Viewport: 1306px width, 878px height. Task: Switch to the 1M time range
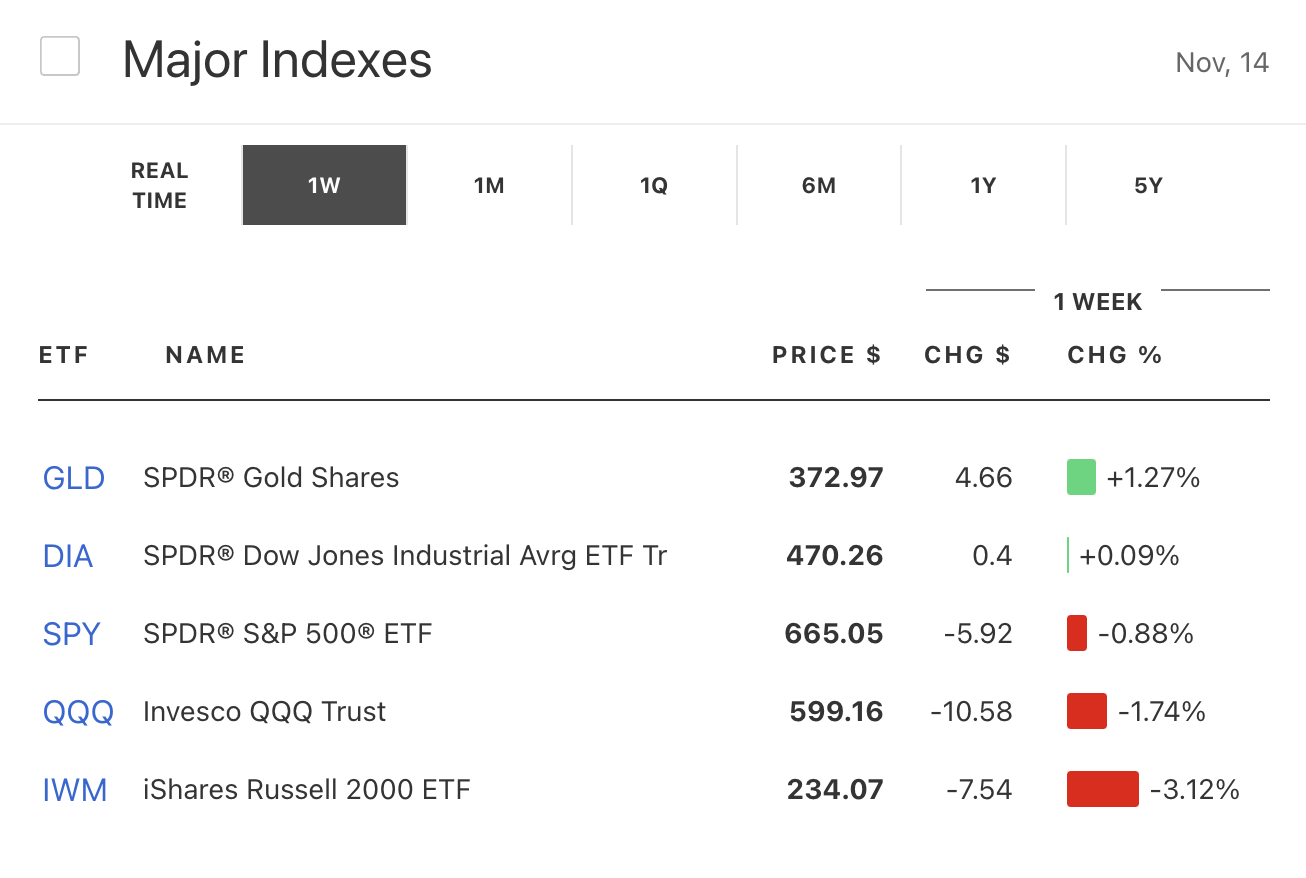coord(489,186)
